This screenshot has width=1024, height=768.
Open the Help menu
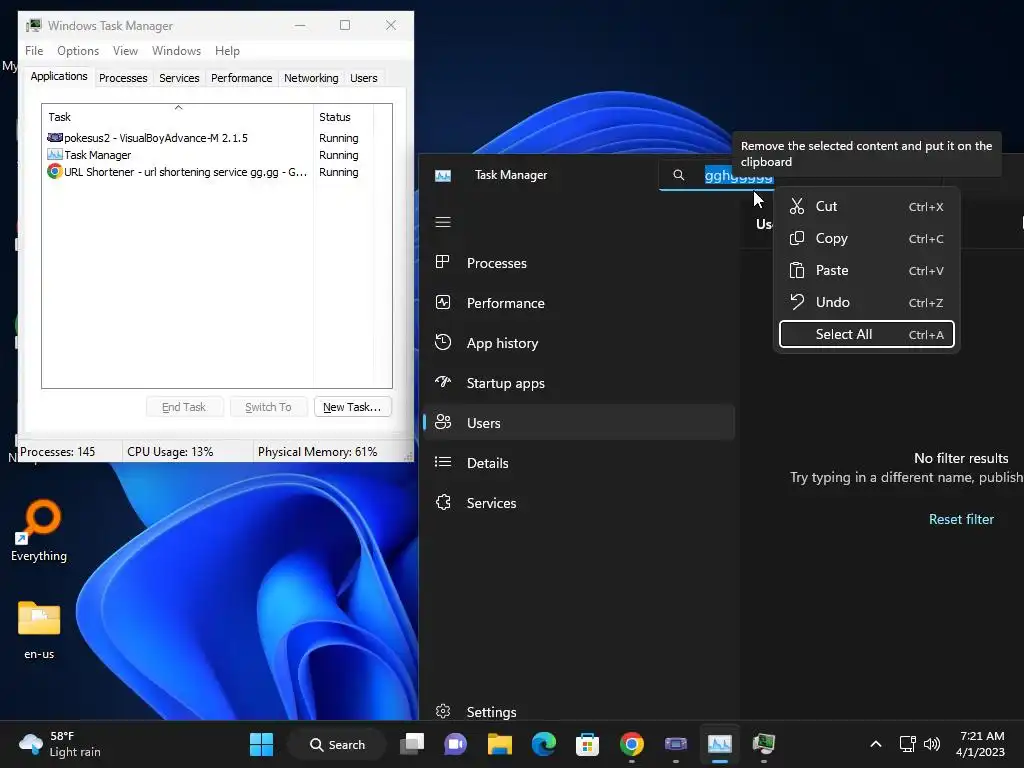(227, 50)
